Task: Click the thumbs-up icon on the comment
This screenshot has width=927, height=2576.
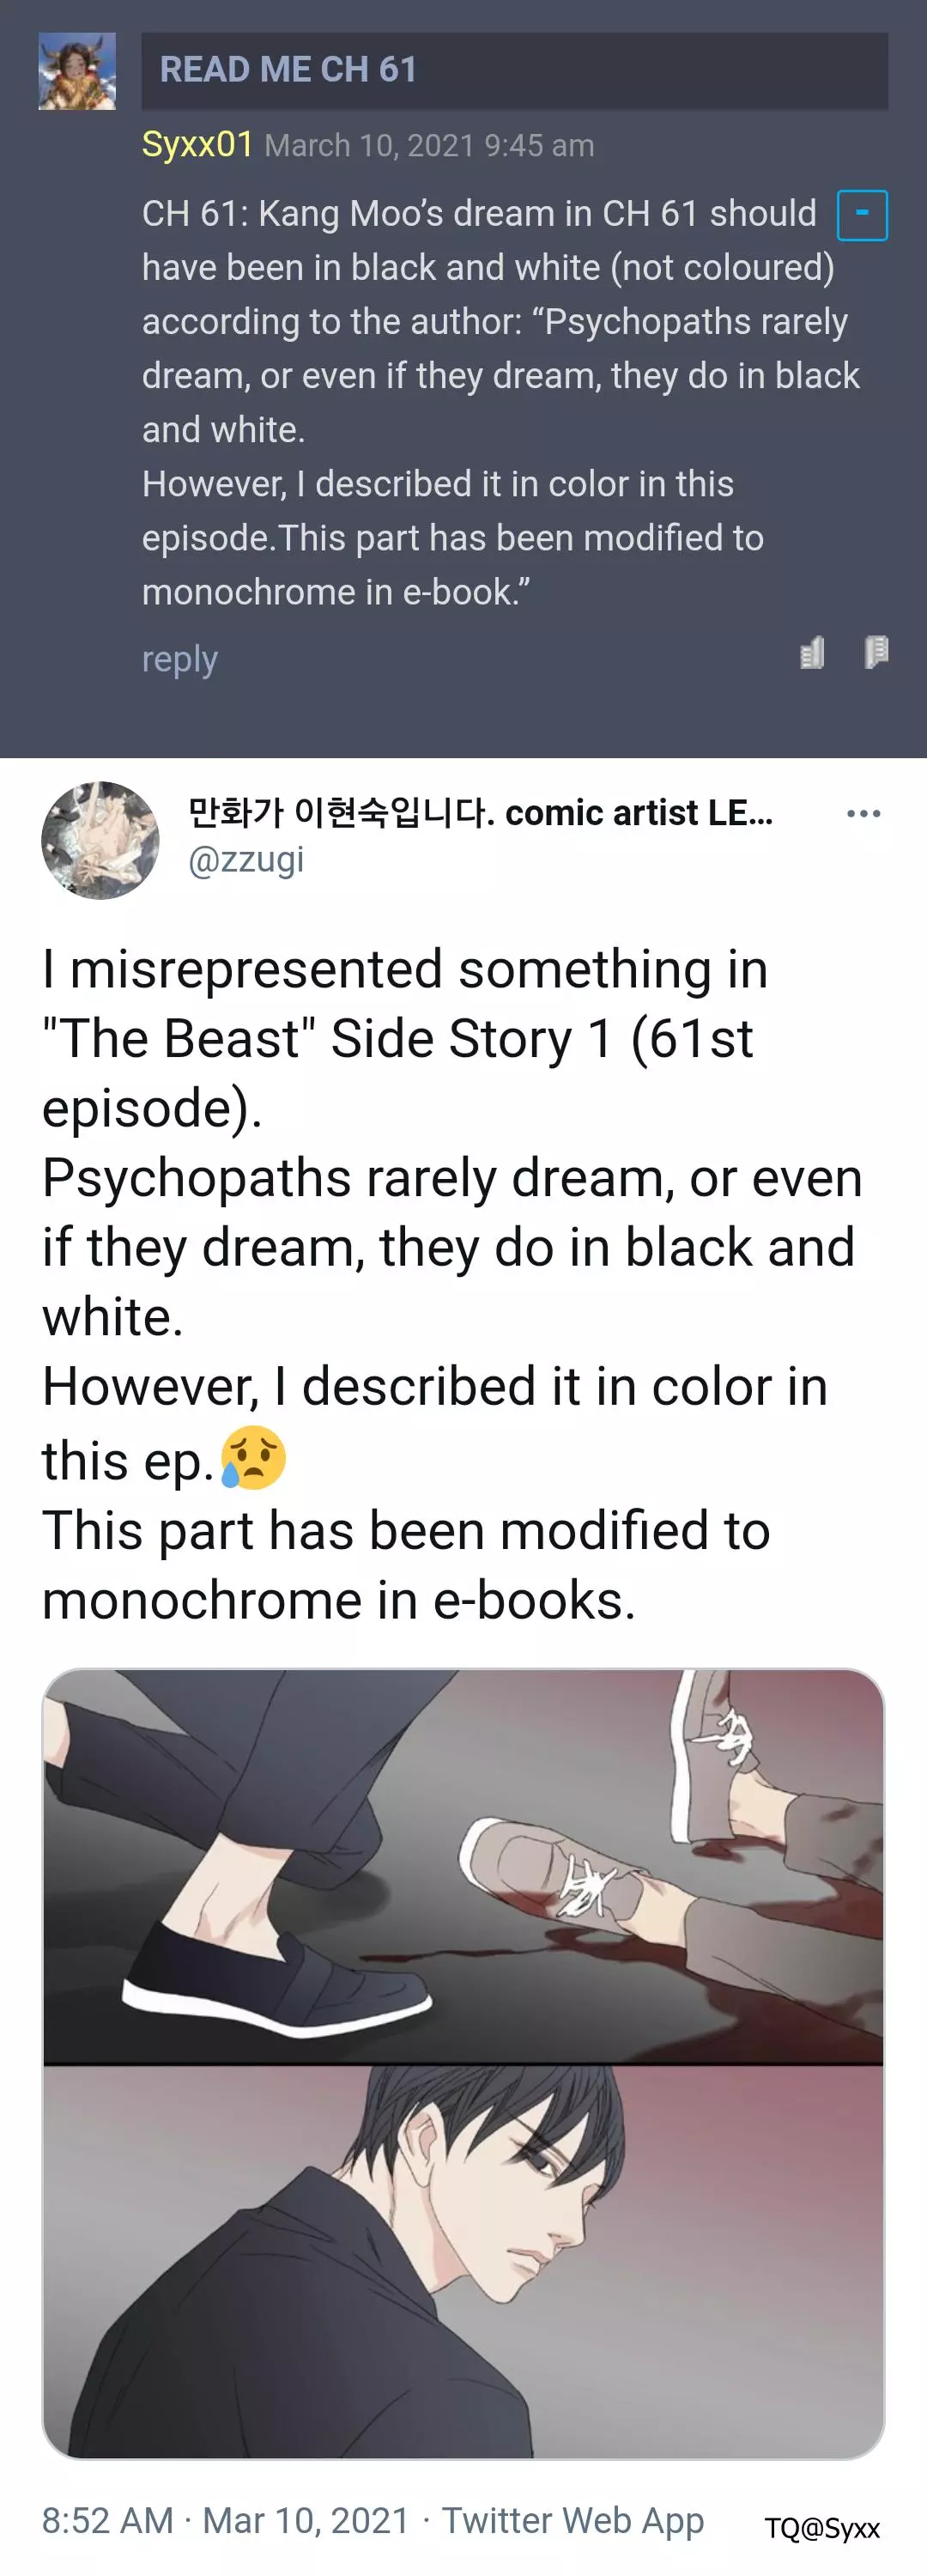Action: pos(812,653)
